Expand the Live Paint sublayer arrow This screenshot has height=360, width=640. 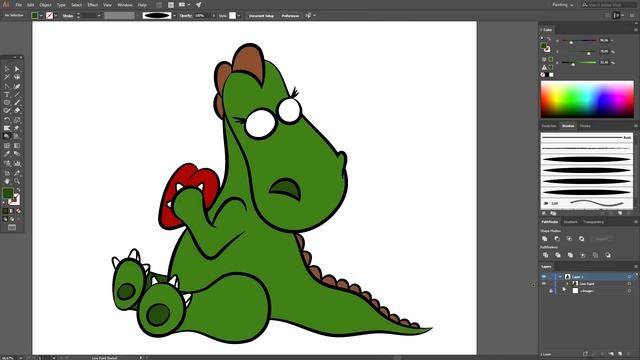[x=567, y=284]
